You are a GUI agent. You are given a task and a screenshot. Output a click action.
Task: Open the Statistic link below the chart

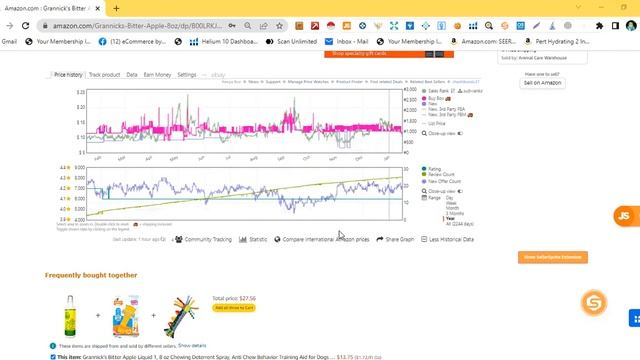pyautogui.click(x=253, y=240)
